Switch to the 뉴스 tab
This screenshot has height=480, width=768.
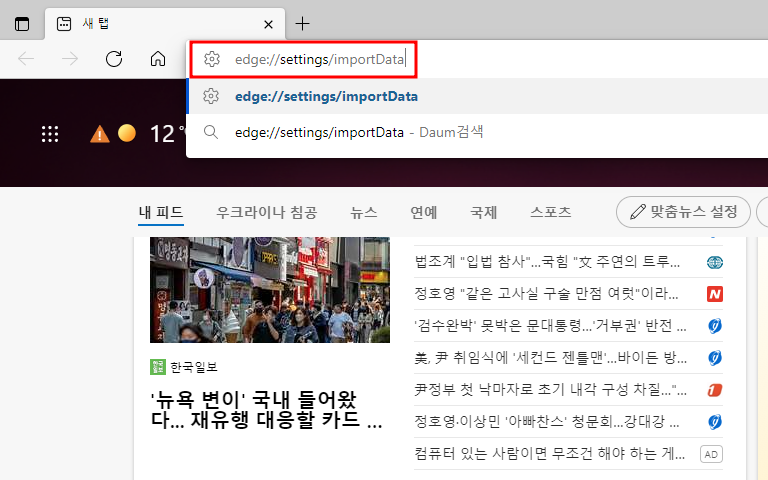[x=363, y=212]
